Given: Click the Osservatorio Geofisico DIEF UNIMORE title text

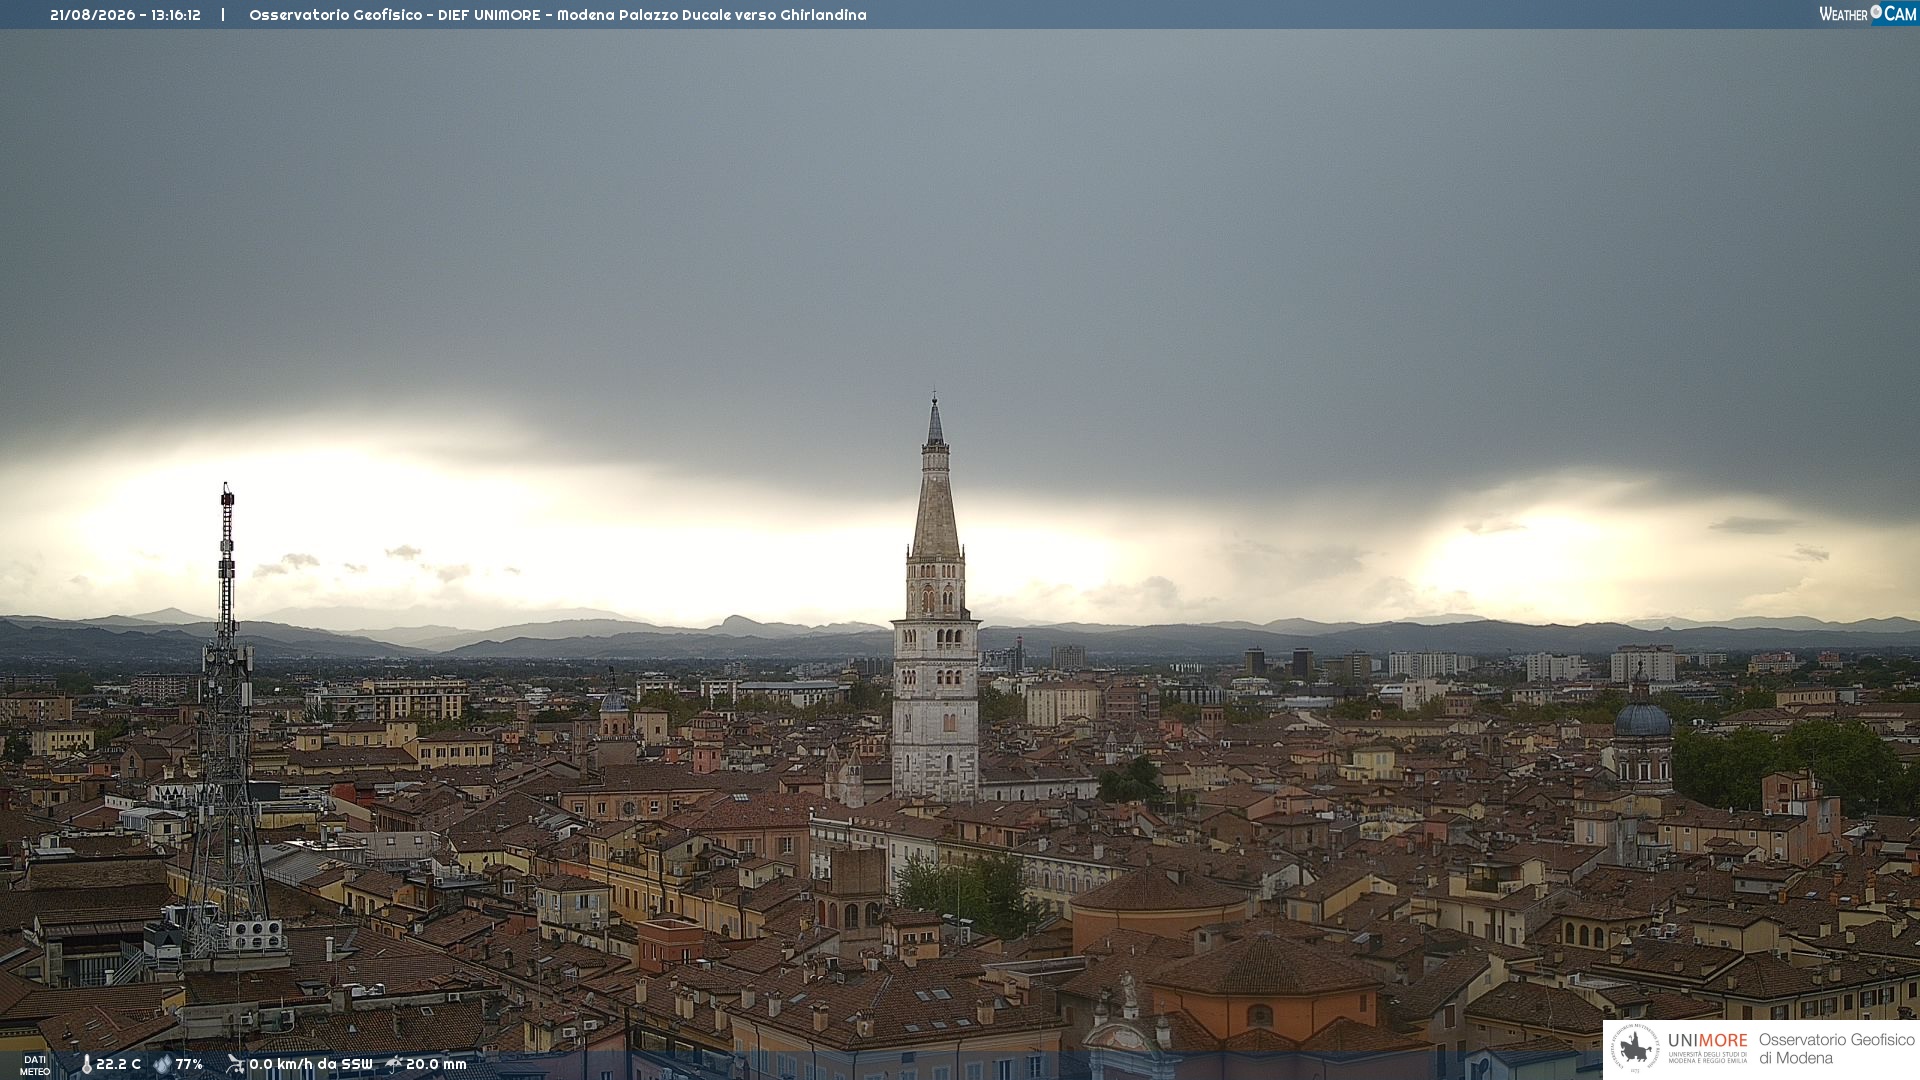Looking at the screenshot, I should click(x=557, y=15).
